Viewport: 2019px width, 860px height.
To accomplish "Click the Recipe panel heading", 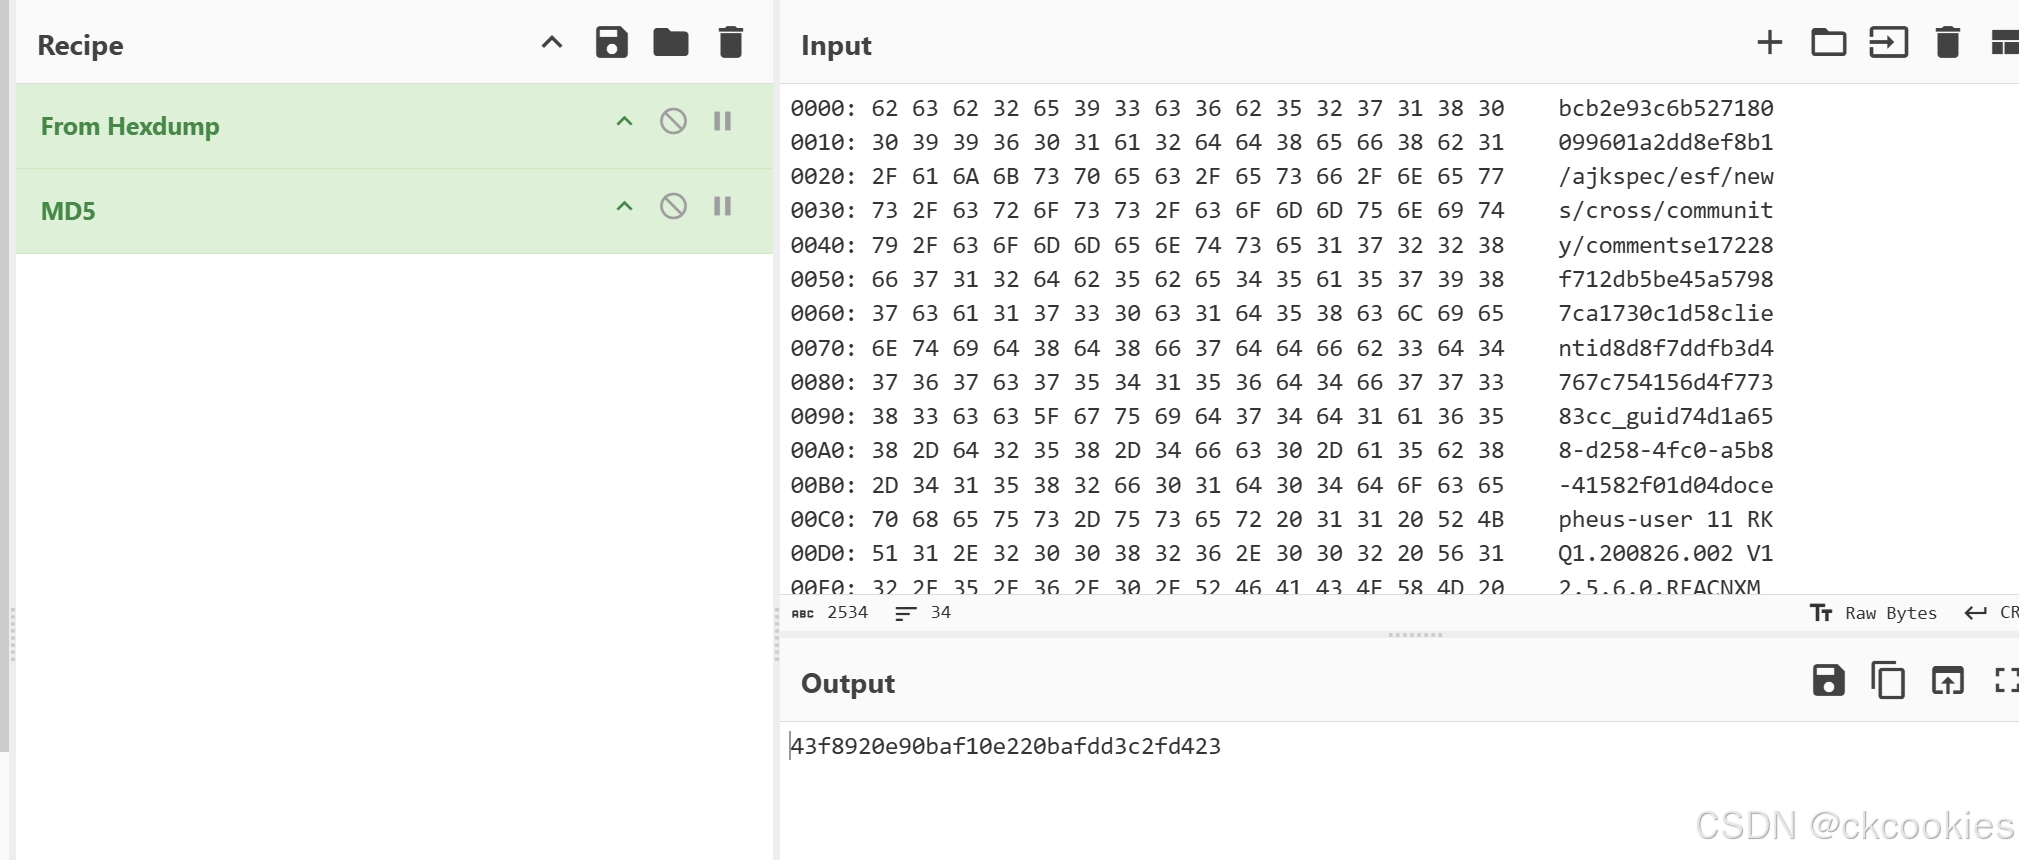I will coord(80,45).
